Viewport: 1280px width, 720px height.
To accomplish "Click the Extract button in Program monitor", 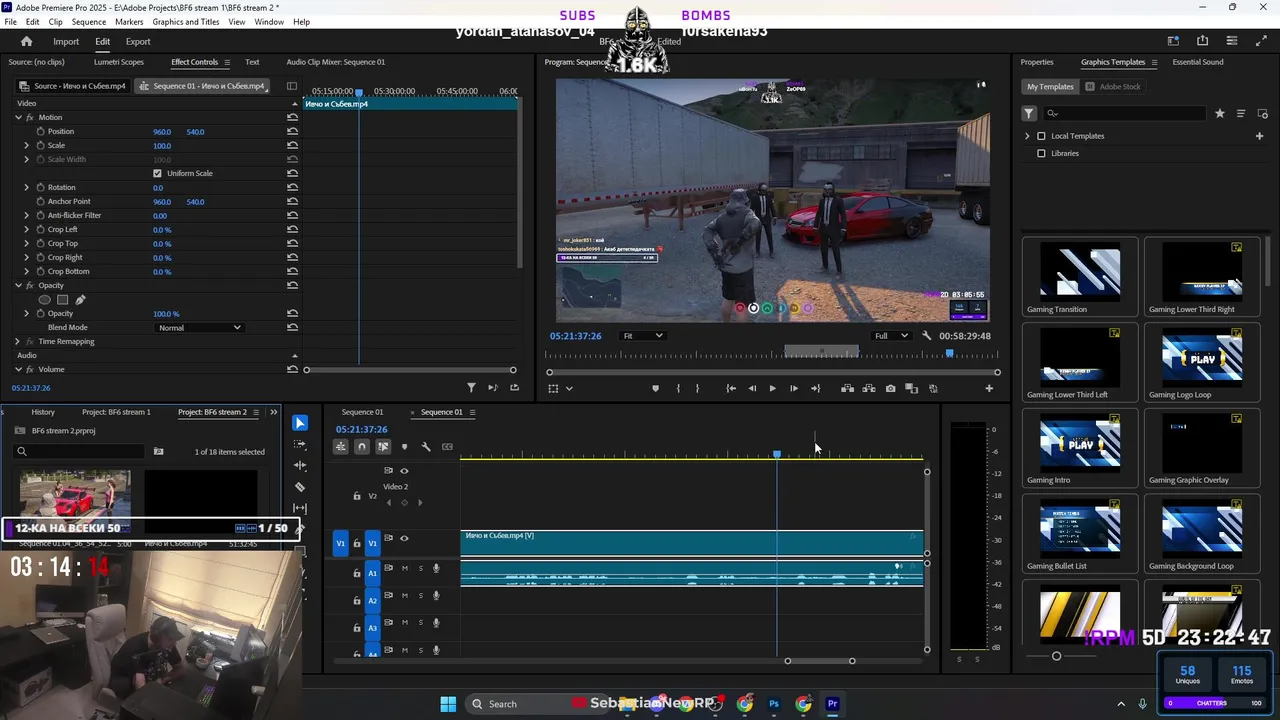I will click(x=869, y=388).
